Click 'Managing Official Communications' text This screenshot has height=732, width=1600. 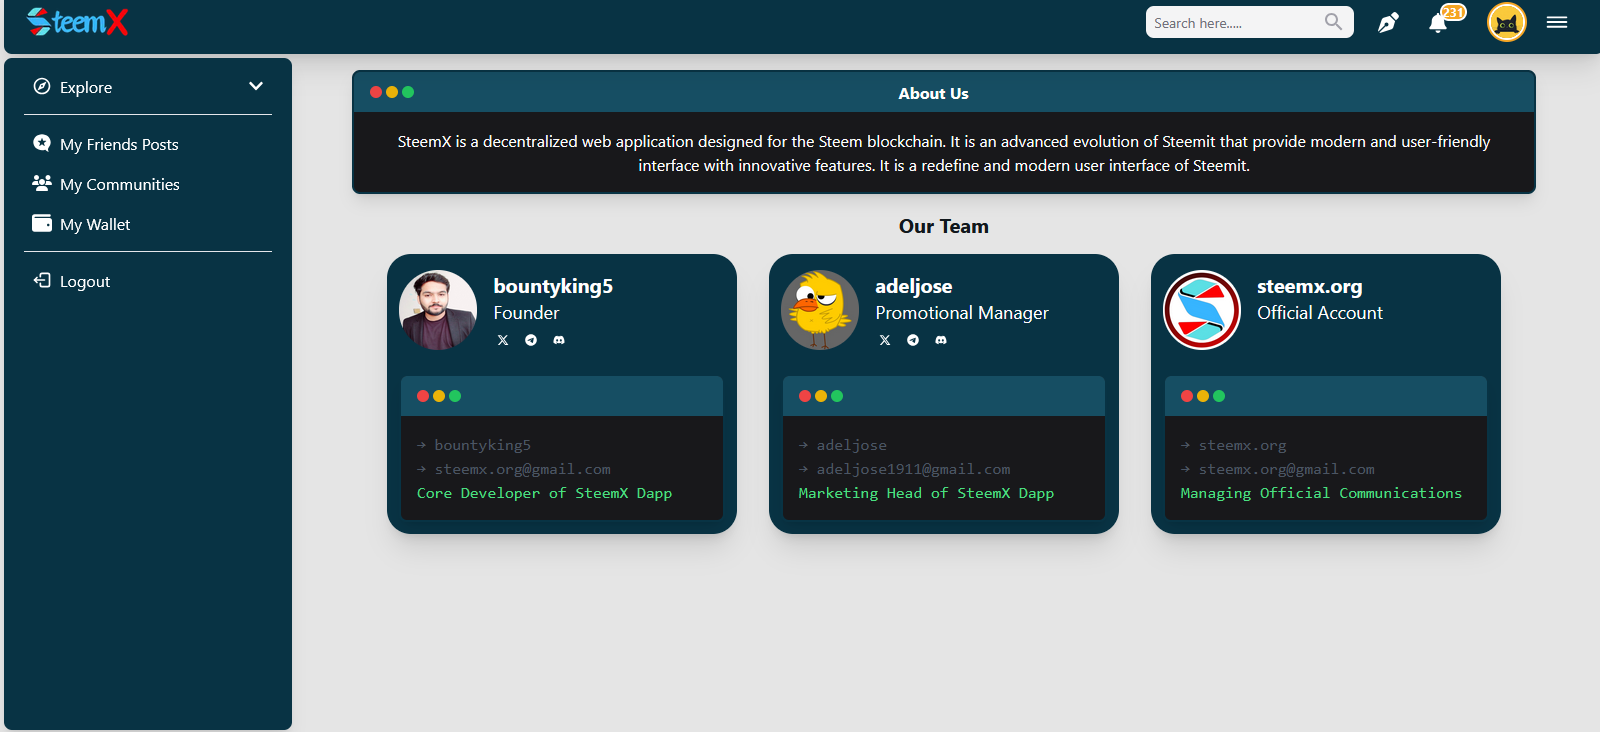point(1321,493)
